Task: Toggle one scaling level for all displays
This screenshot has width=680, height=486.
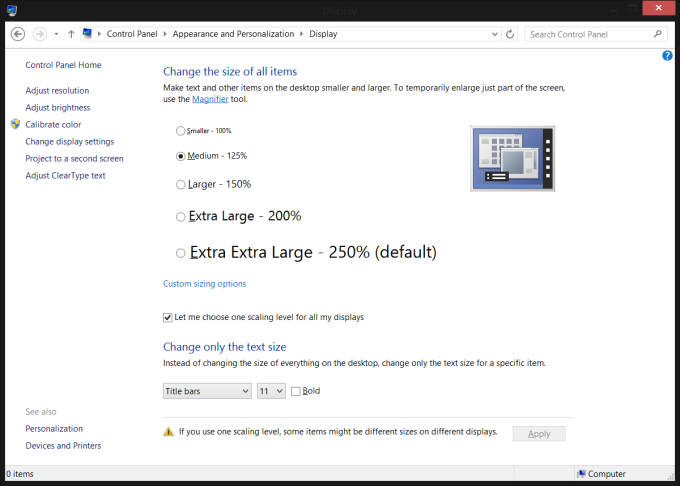Action: pos(168,317)
